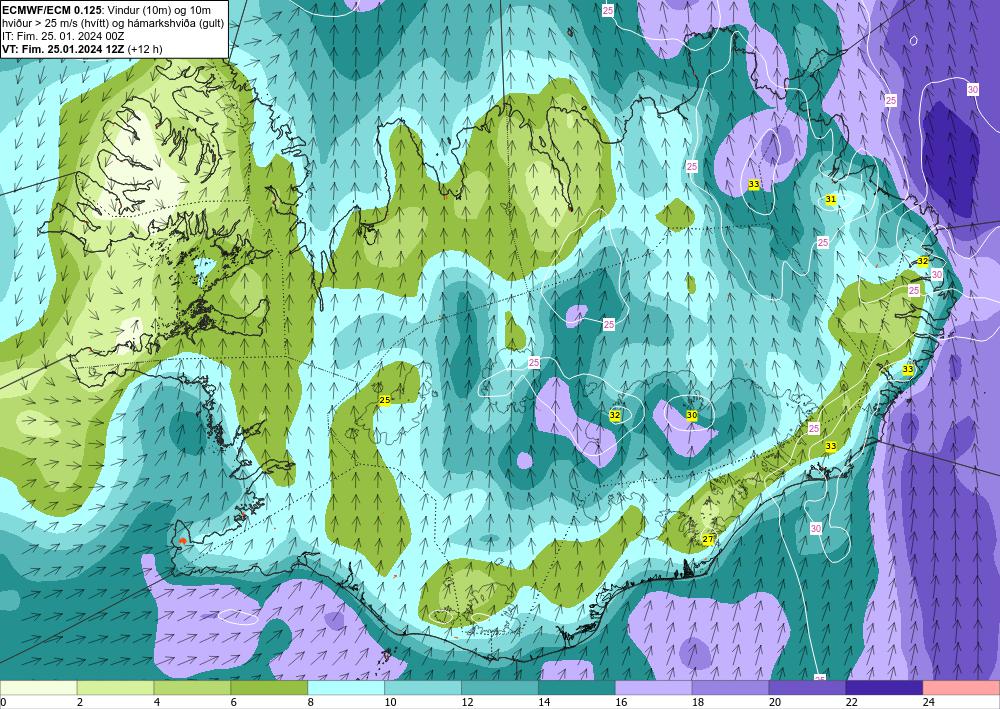This screenshot has width=1000, height=709.
Task: Click the 18–20 m/s medium purple legend swatch
Action: pos(730,688)
